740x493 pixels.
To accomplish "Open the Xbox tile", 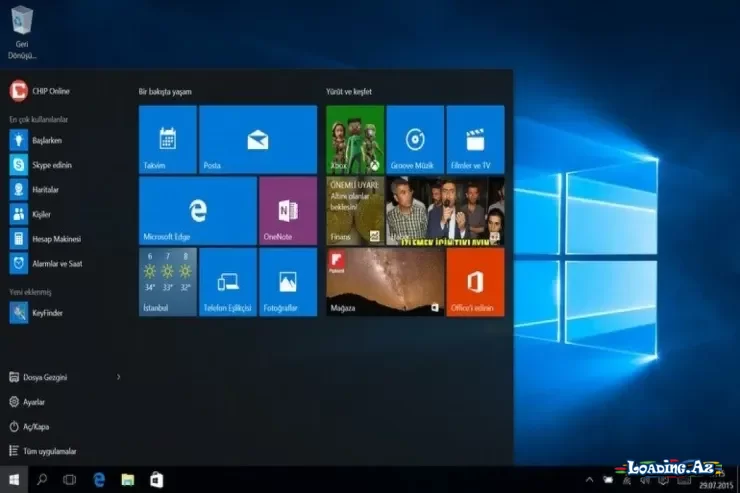I will coord(355,139).
